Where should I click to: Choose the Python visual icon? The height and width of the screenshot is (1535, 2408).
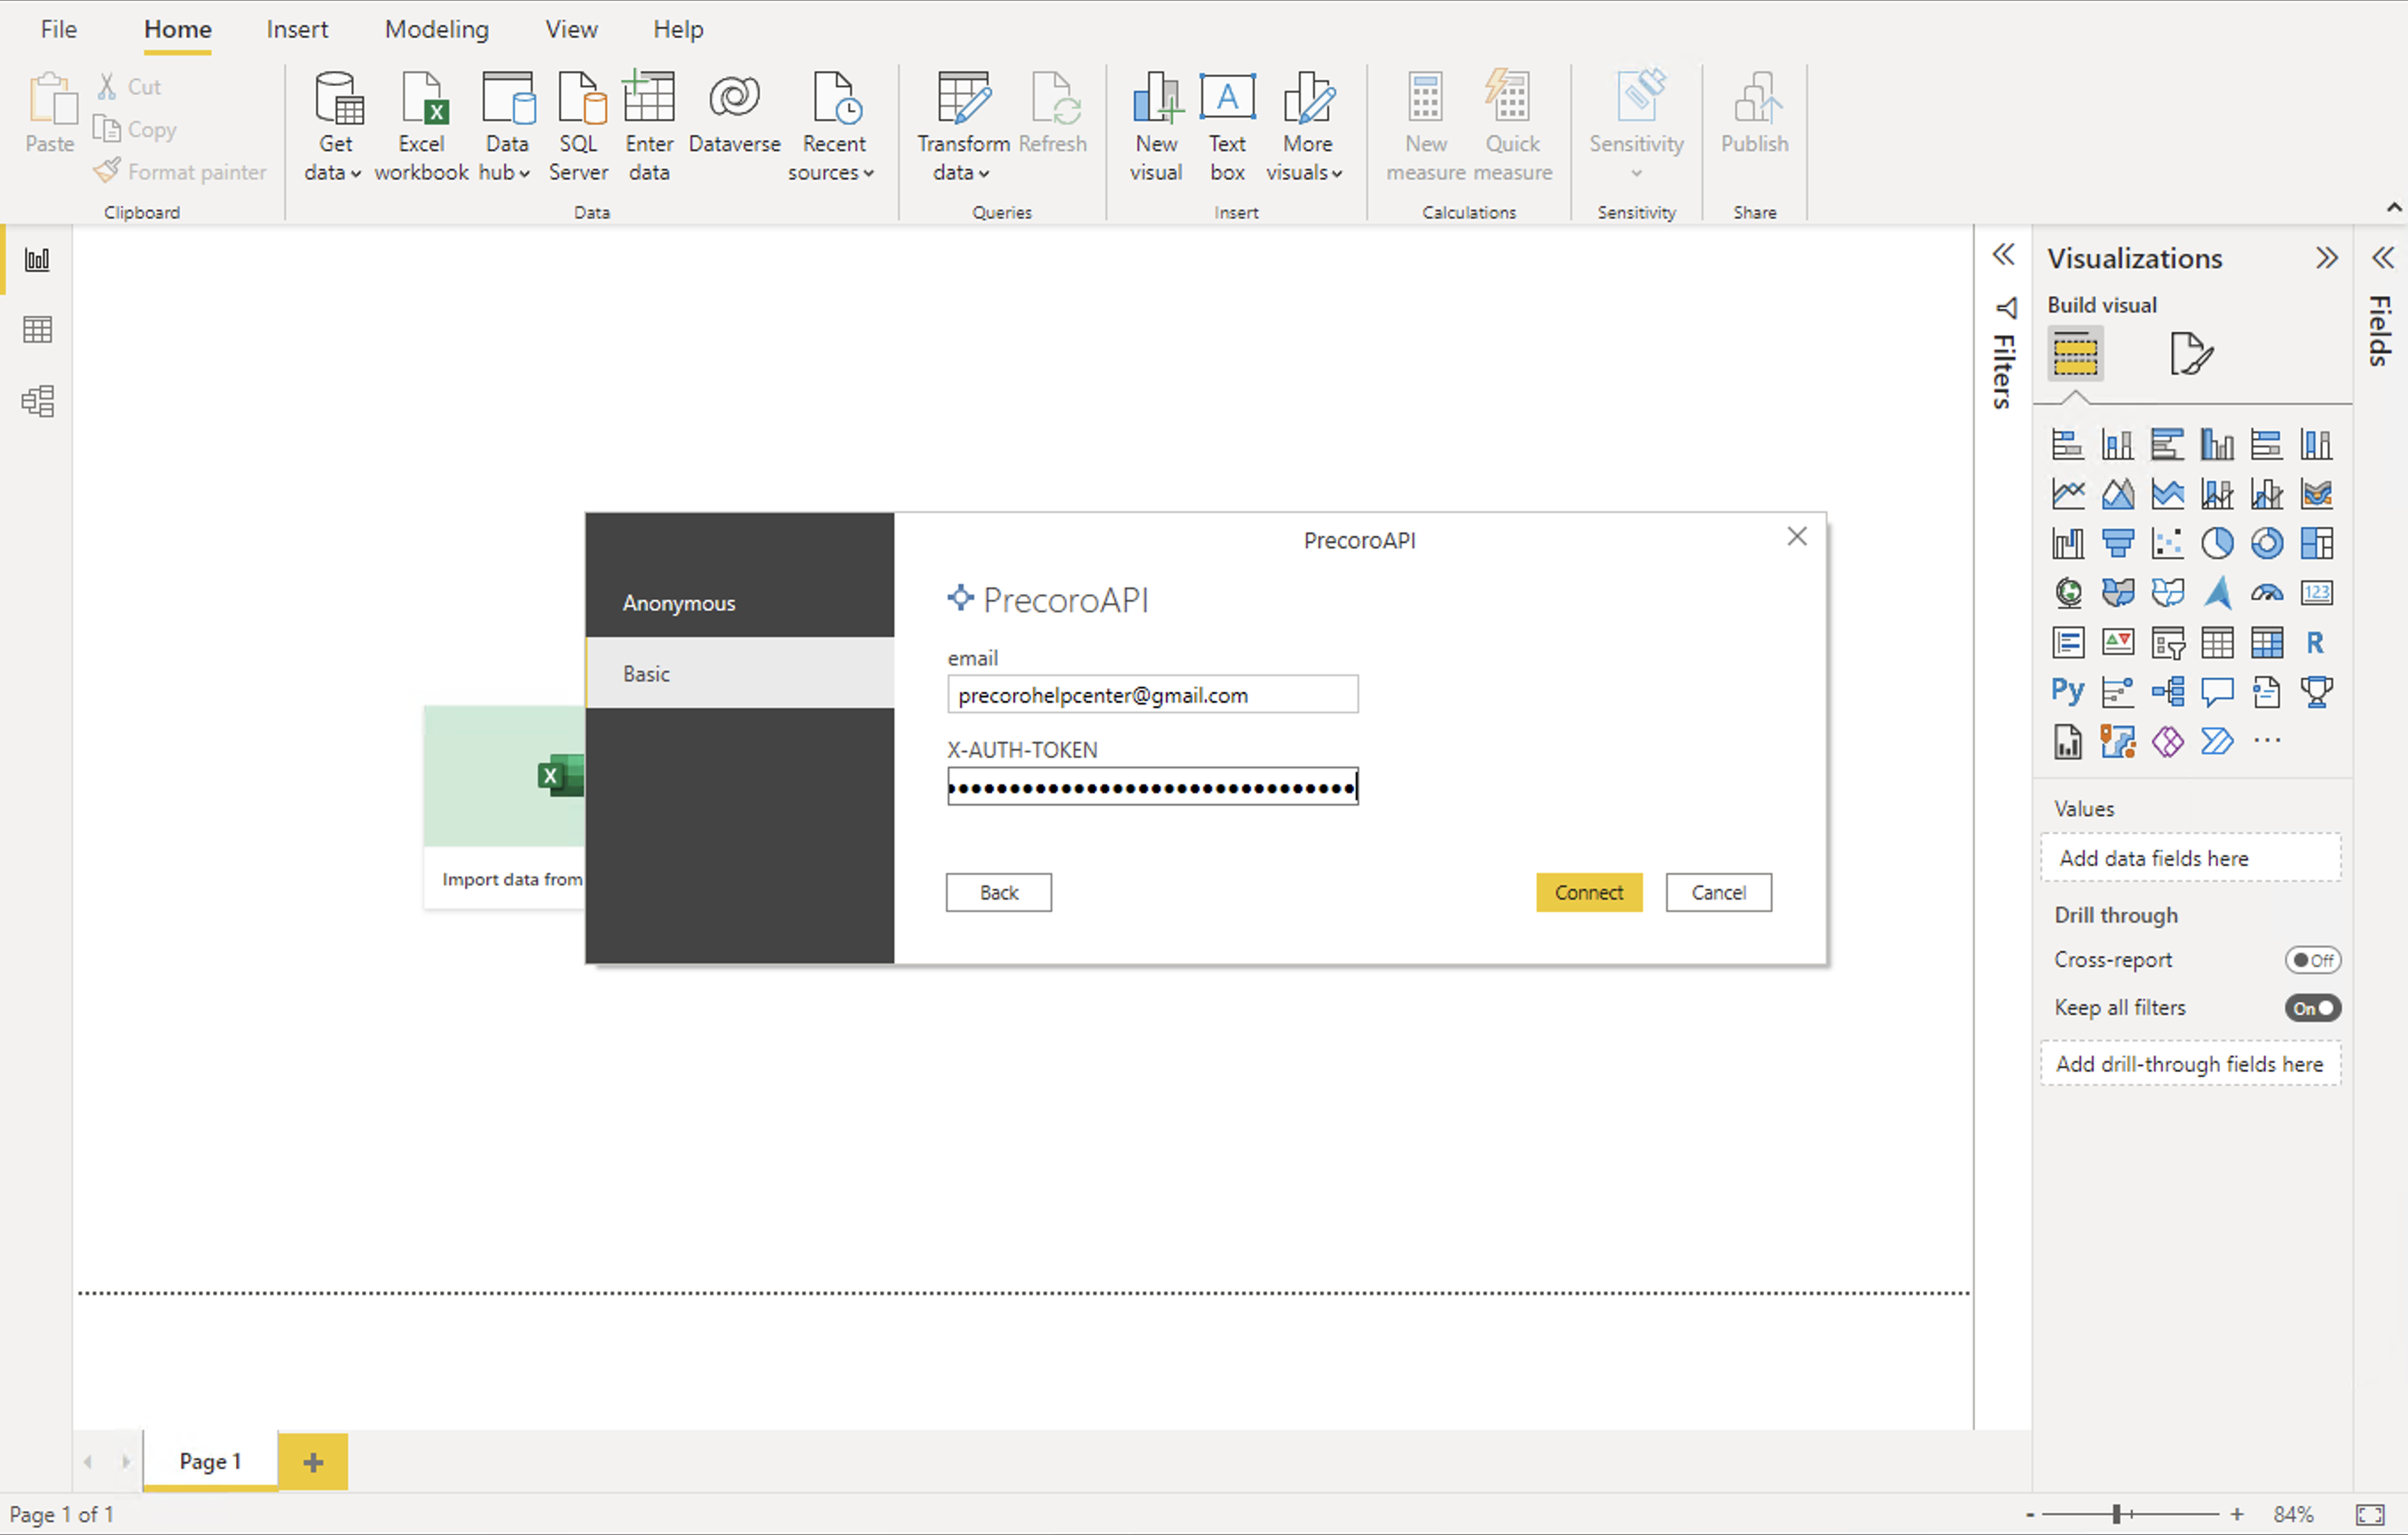pos(2067,691)
